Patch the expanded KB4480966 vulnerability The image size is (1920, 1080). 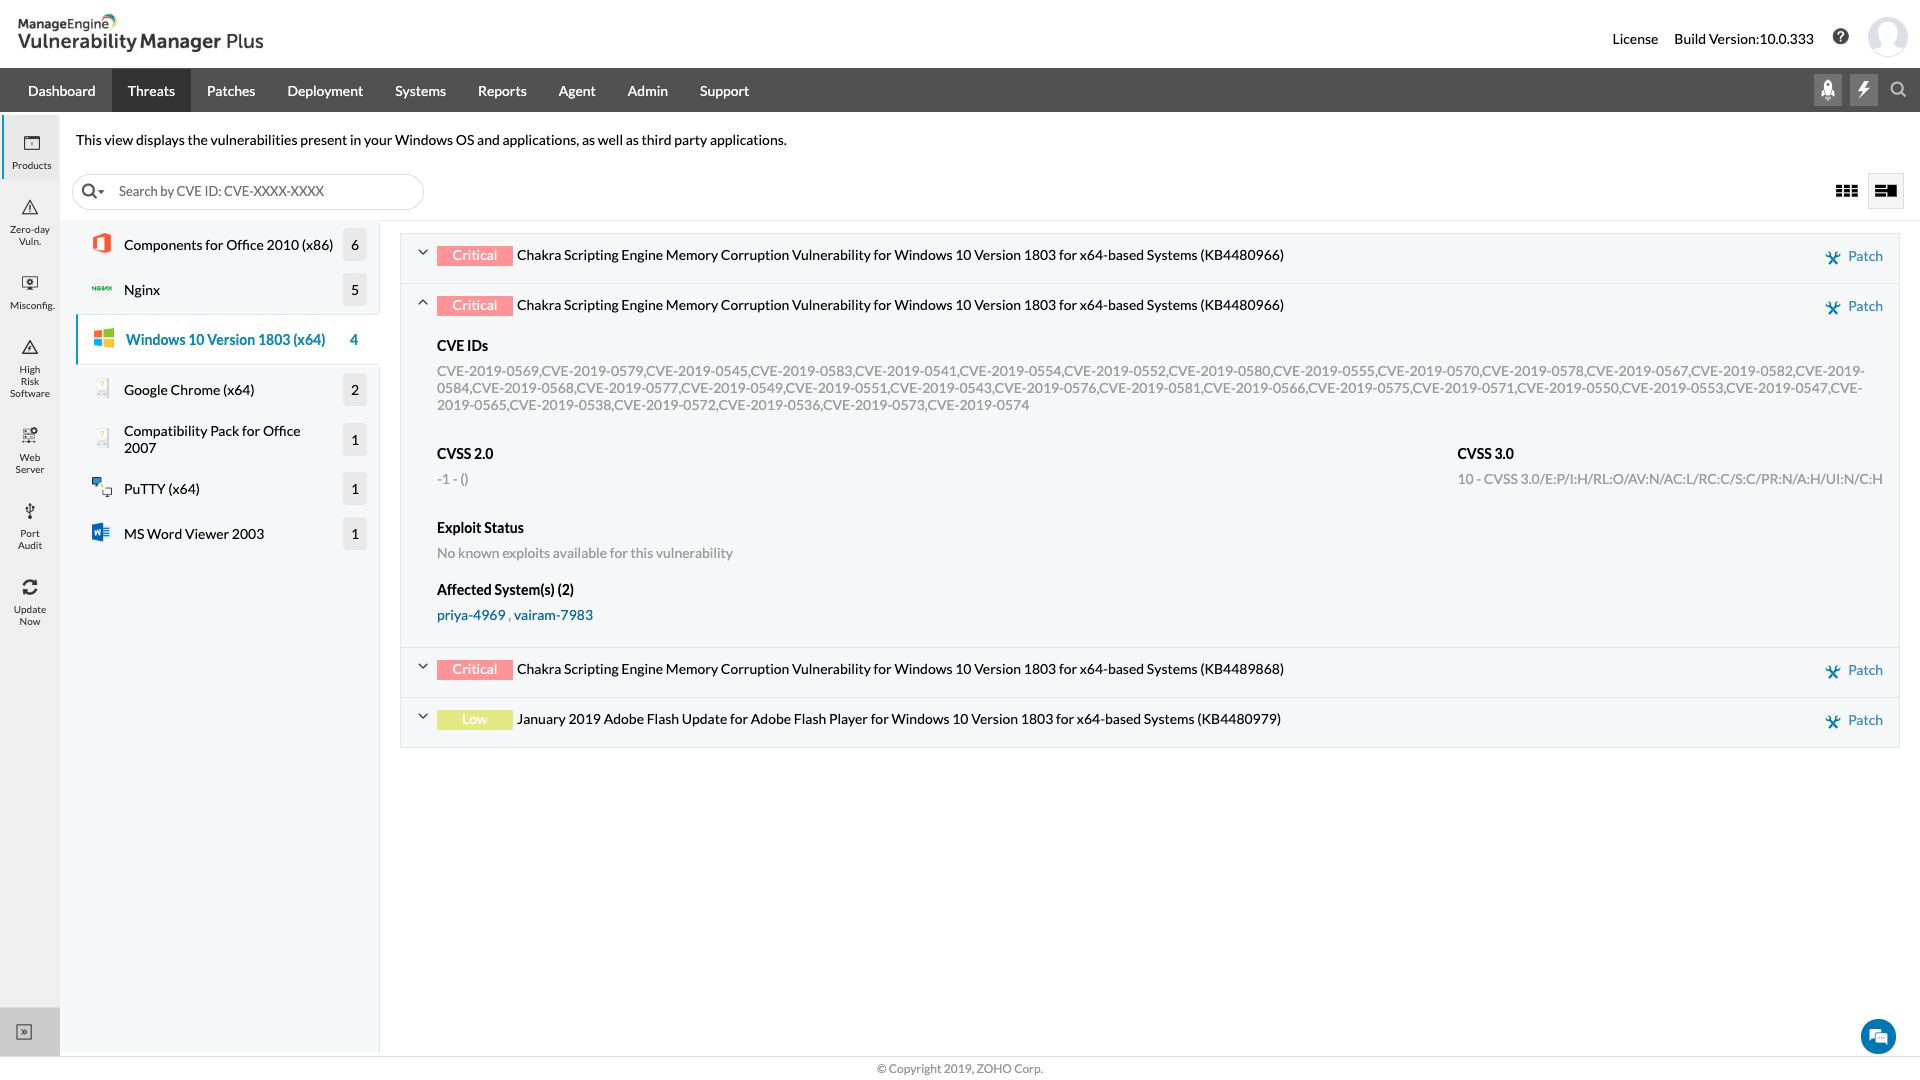tap(1854, 306)
